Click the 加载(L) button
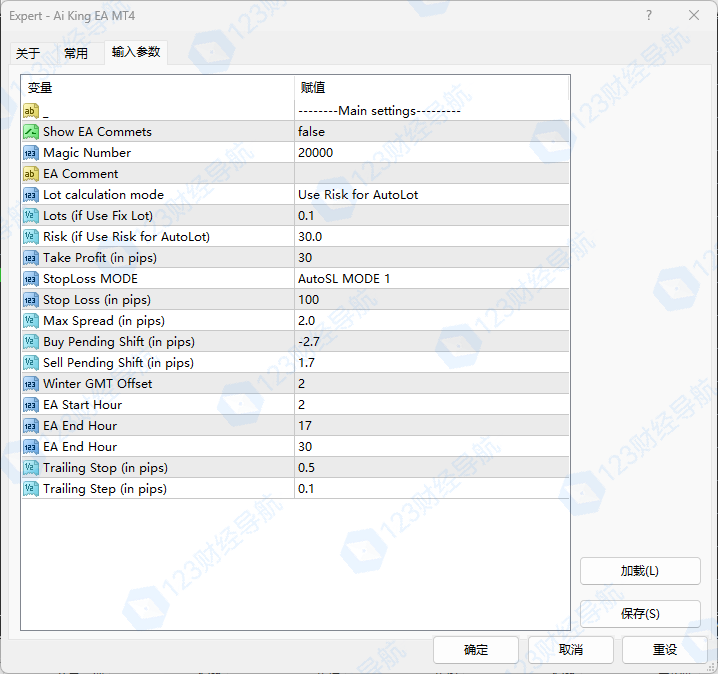The image size is (718, 674). point(640,571)
